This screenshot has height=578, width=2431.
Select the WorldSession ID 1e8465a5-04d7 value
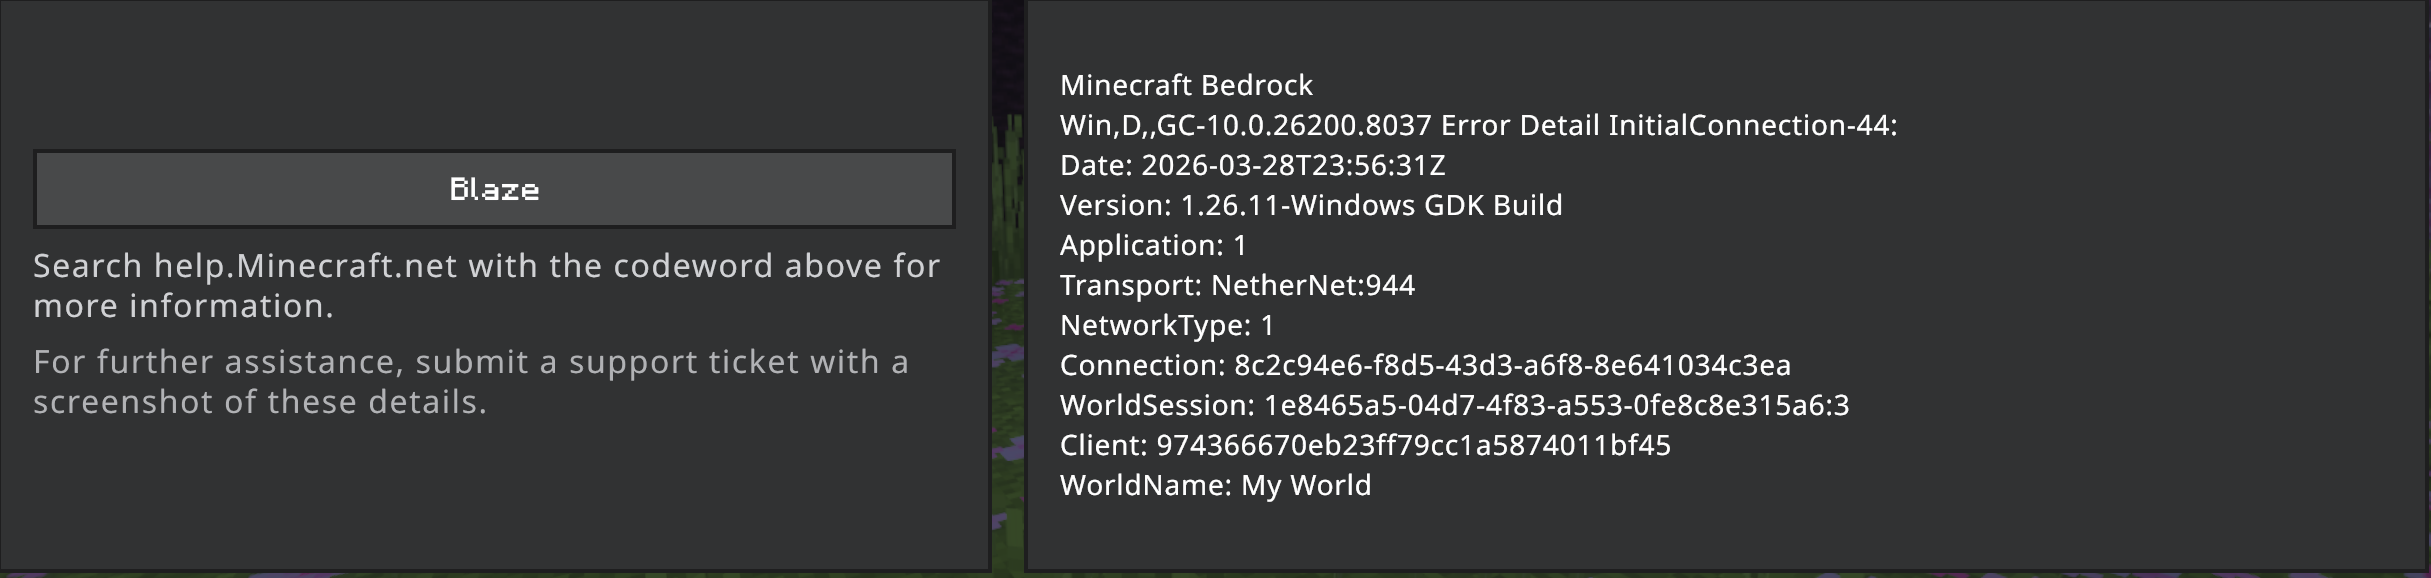pos(1556,405)
